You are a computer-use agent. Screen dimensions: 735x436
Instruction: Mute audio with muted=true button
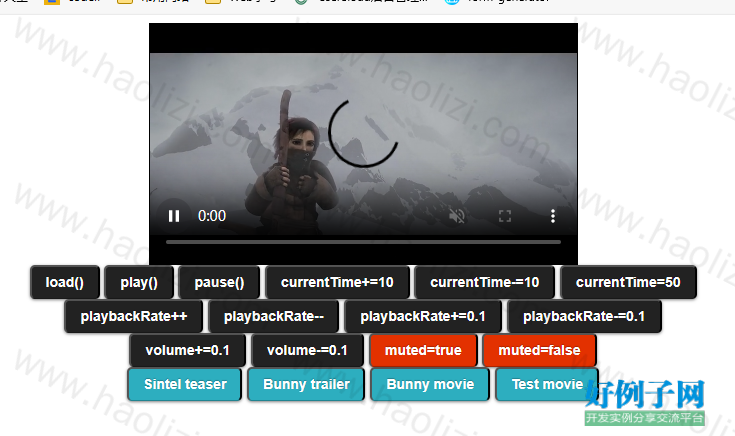423,350
